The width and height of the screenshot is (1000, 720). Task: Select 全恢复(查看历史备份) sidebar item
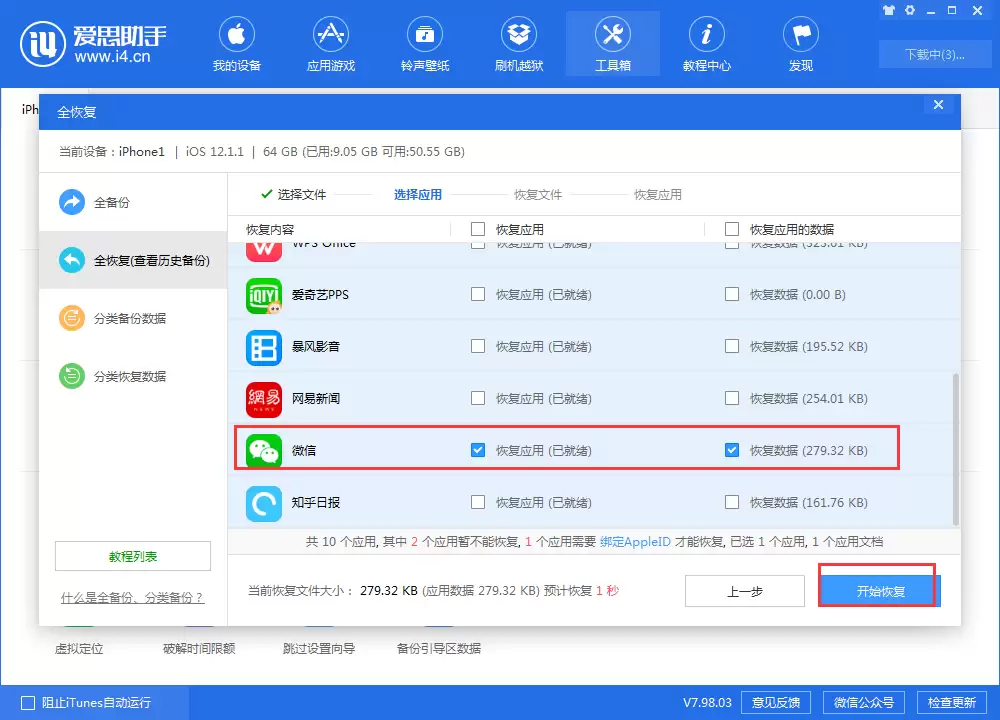(x=133, y=260)
